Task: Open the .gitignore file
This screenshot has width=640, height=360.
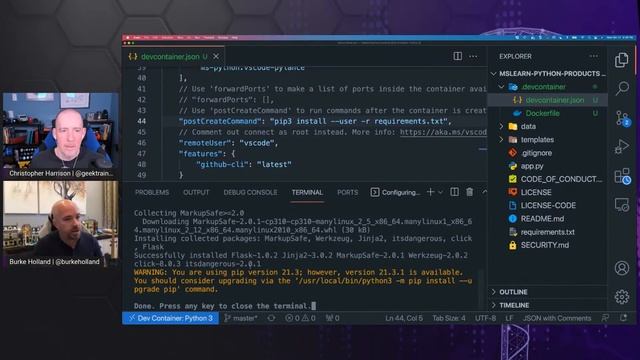Action: [548, 153]
